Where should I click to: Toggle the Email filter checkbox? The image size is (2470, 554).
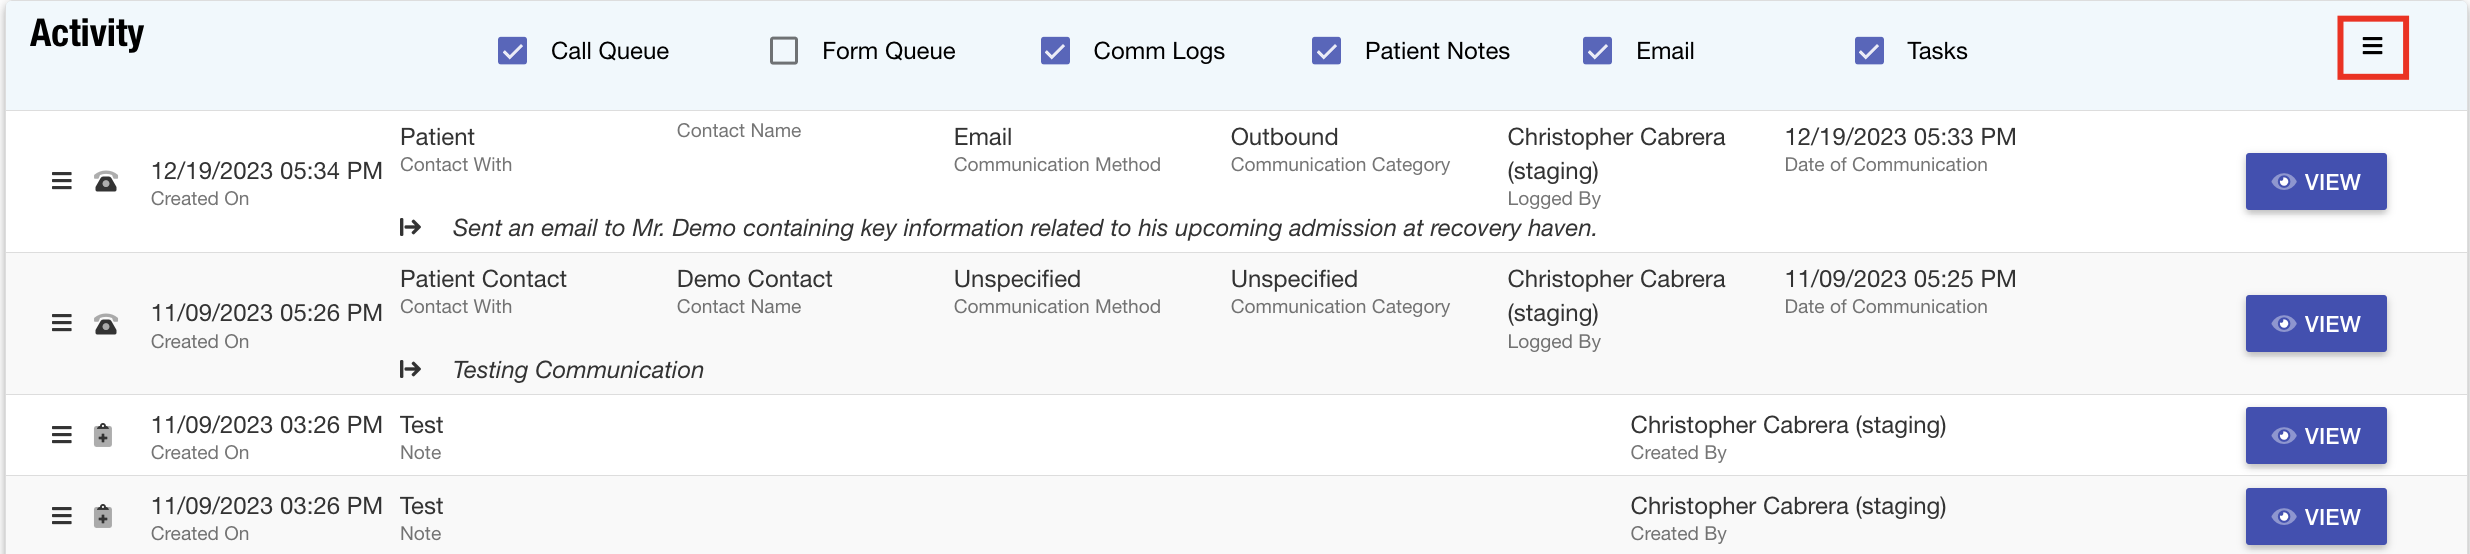1597,51
